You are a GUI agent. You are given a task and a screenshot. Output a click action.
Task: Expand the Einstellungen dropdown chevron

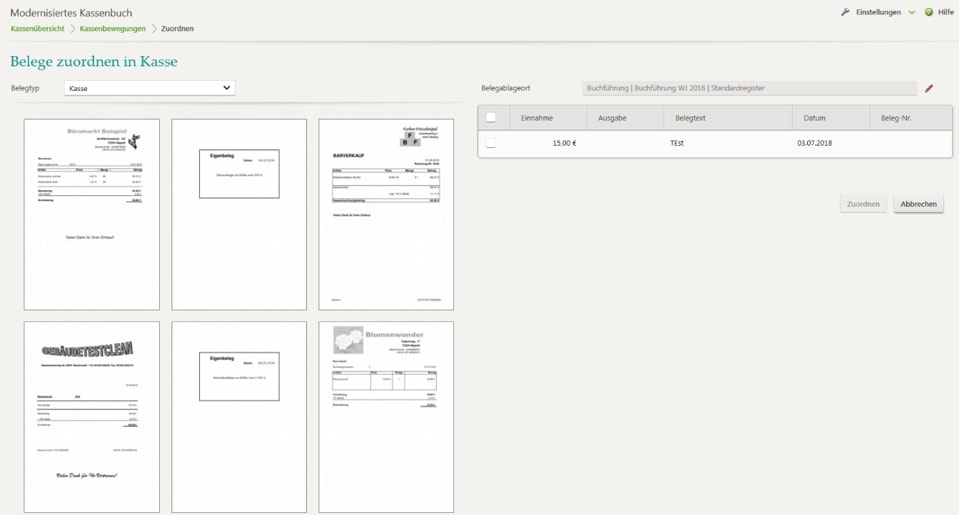912,12
